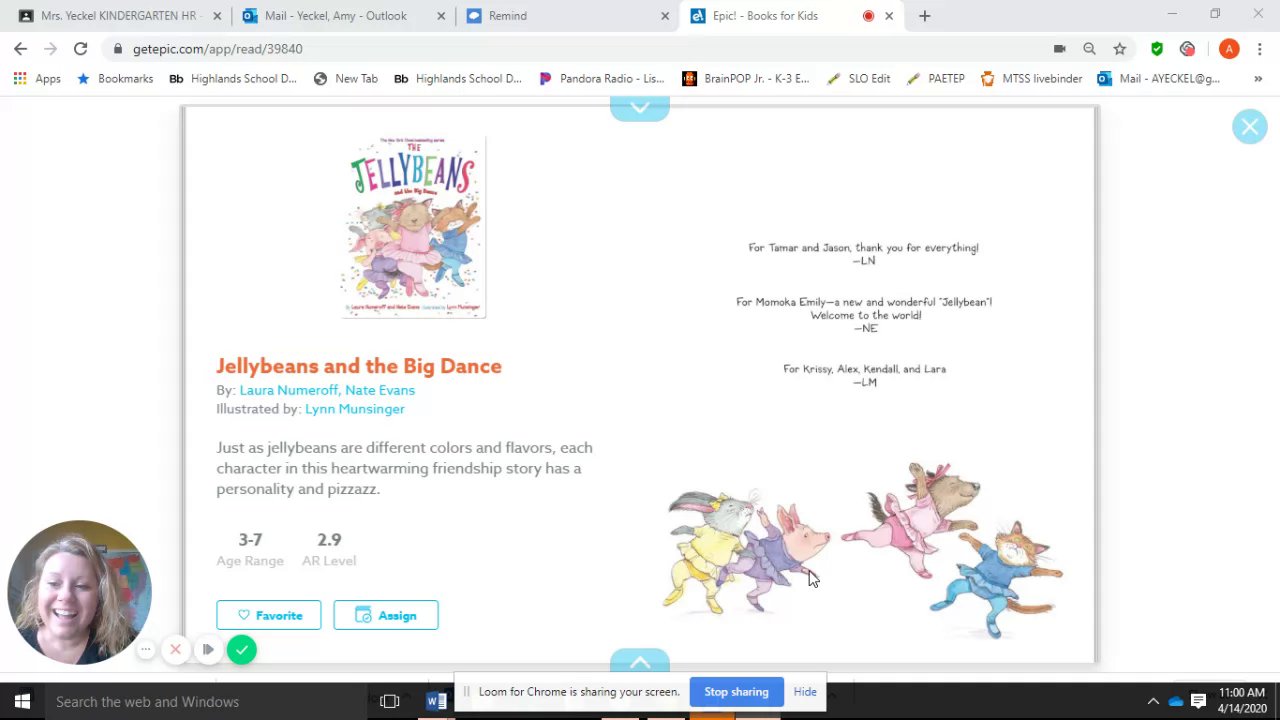
Task: View site info padlock icon
Action: [x=118, y=49]
